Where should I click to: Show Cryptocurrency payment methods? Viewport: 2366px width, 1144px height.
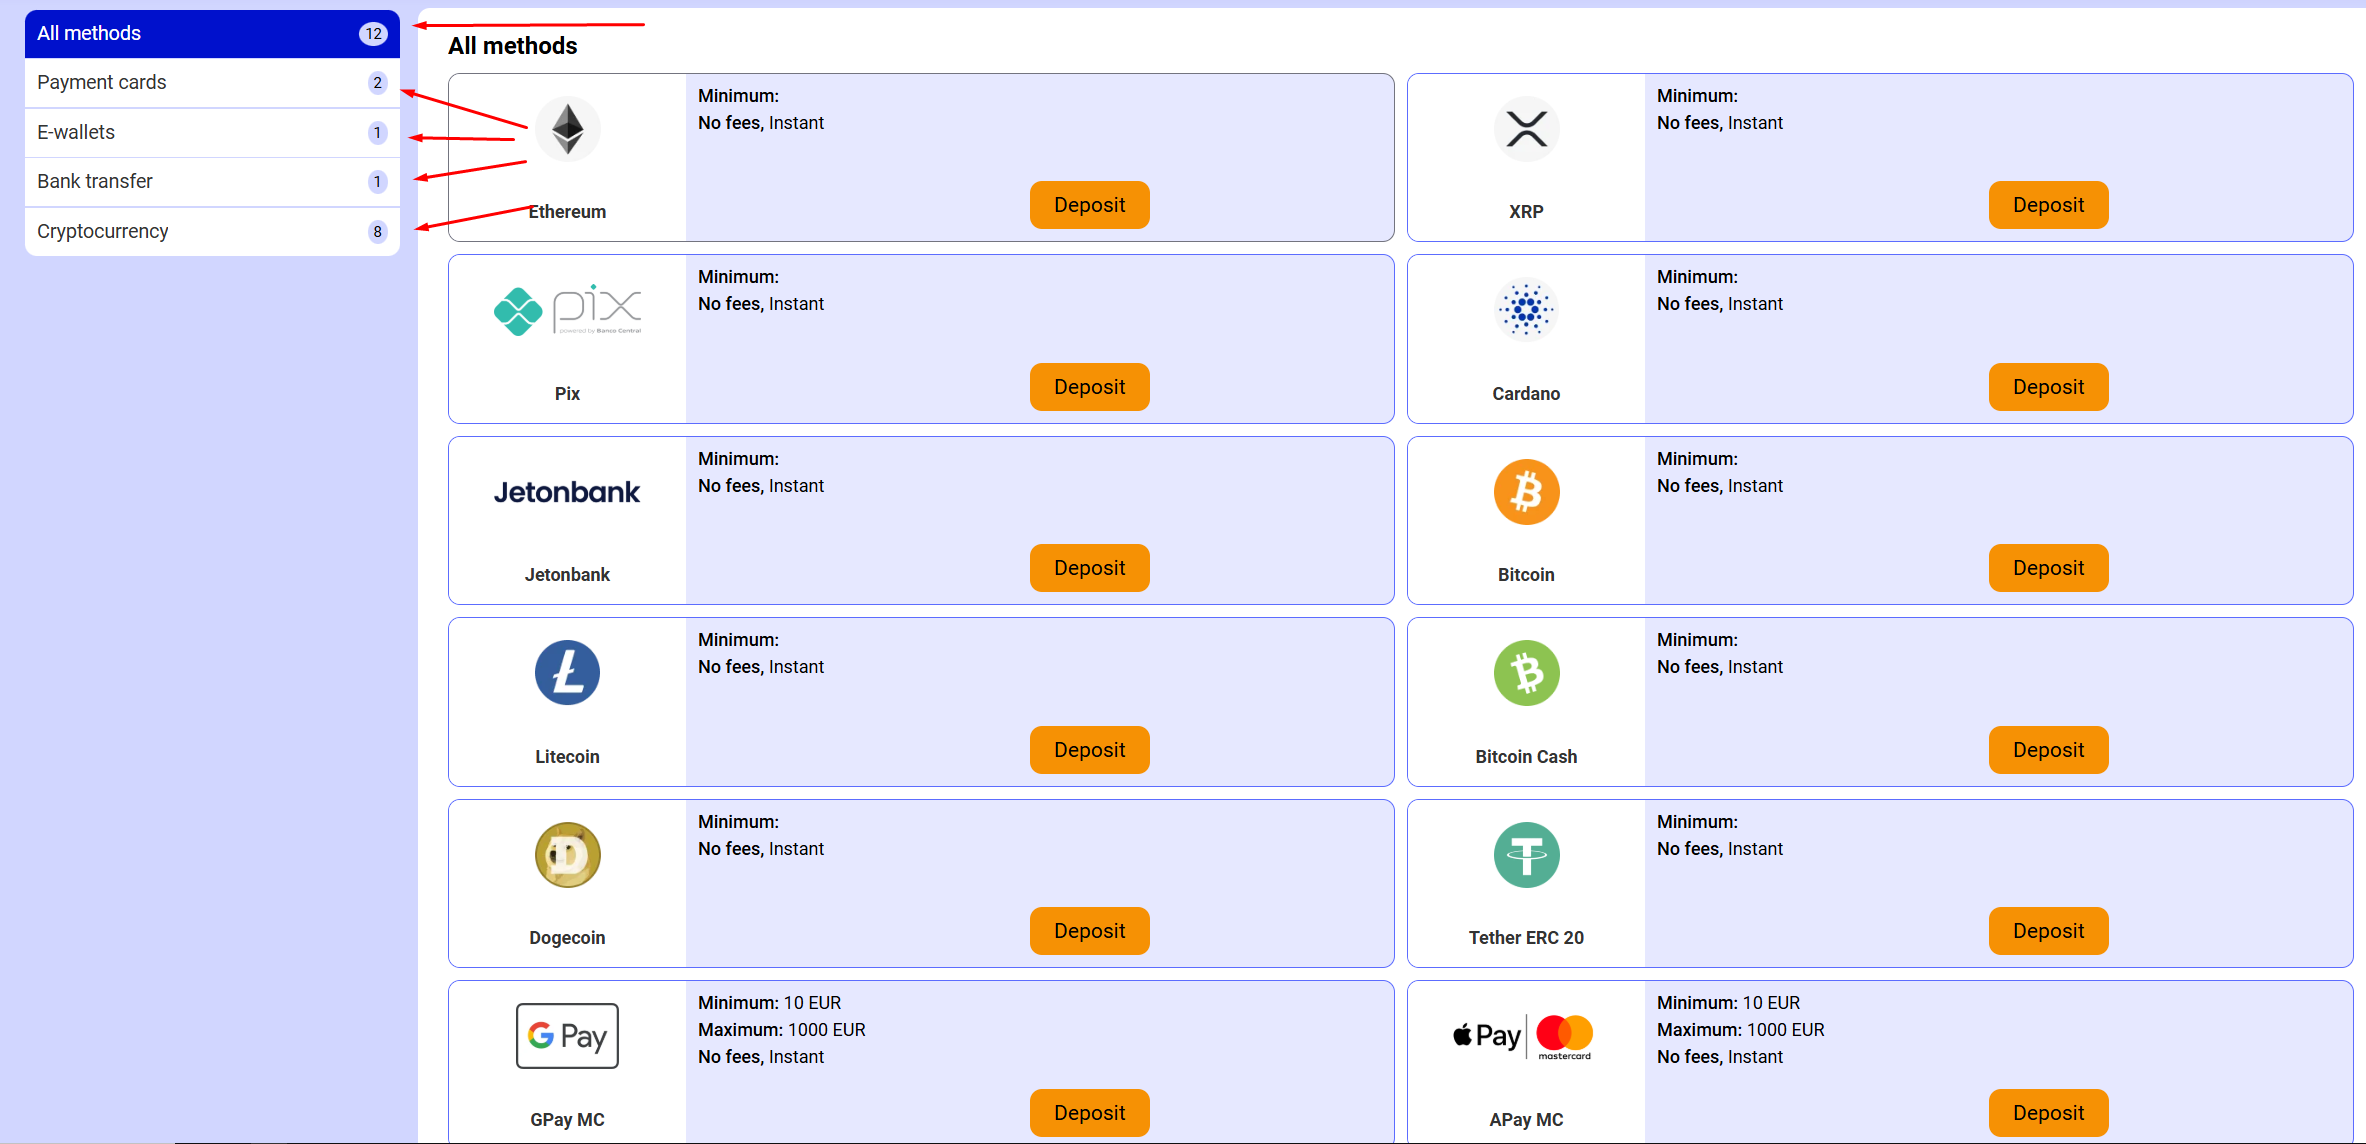pyautogui.click(x=212, y=231)
